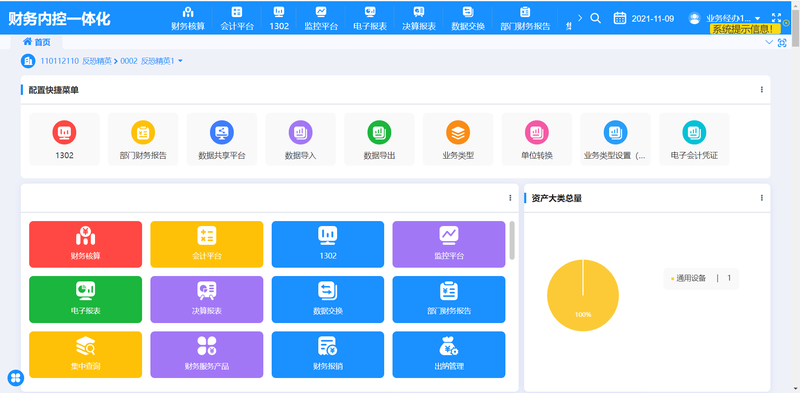Click breadcrumb 110112110 反恐精英
The width and height of the screenshot is (800, 393).
(76, 61)
